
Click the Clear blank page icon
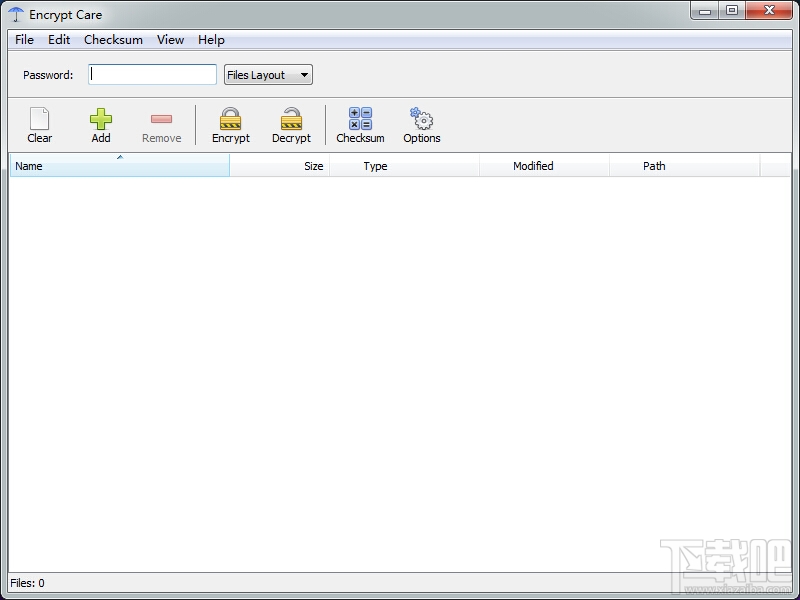(x=39, y=118)
